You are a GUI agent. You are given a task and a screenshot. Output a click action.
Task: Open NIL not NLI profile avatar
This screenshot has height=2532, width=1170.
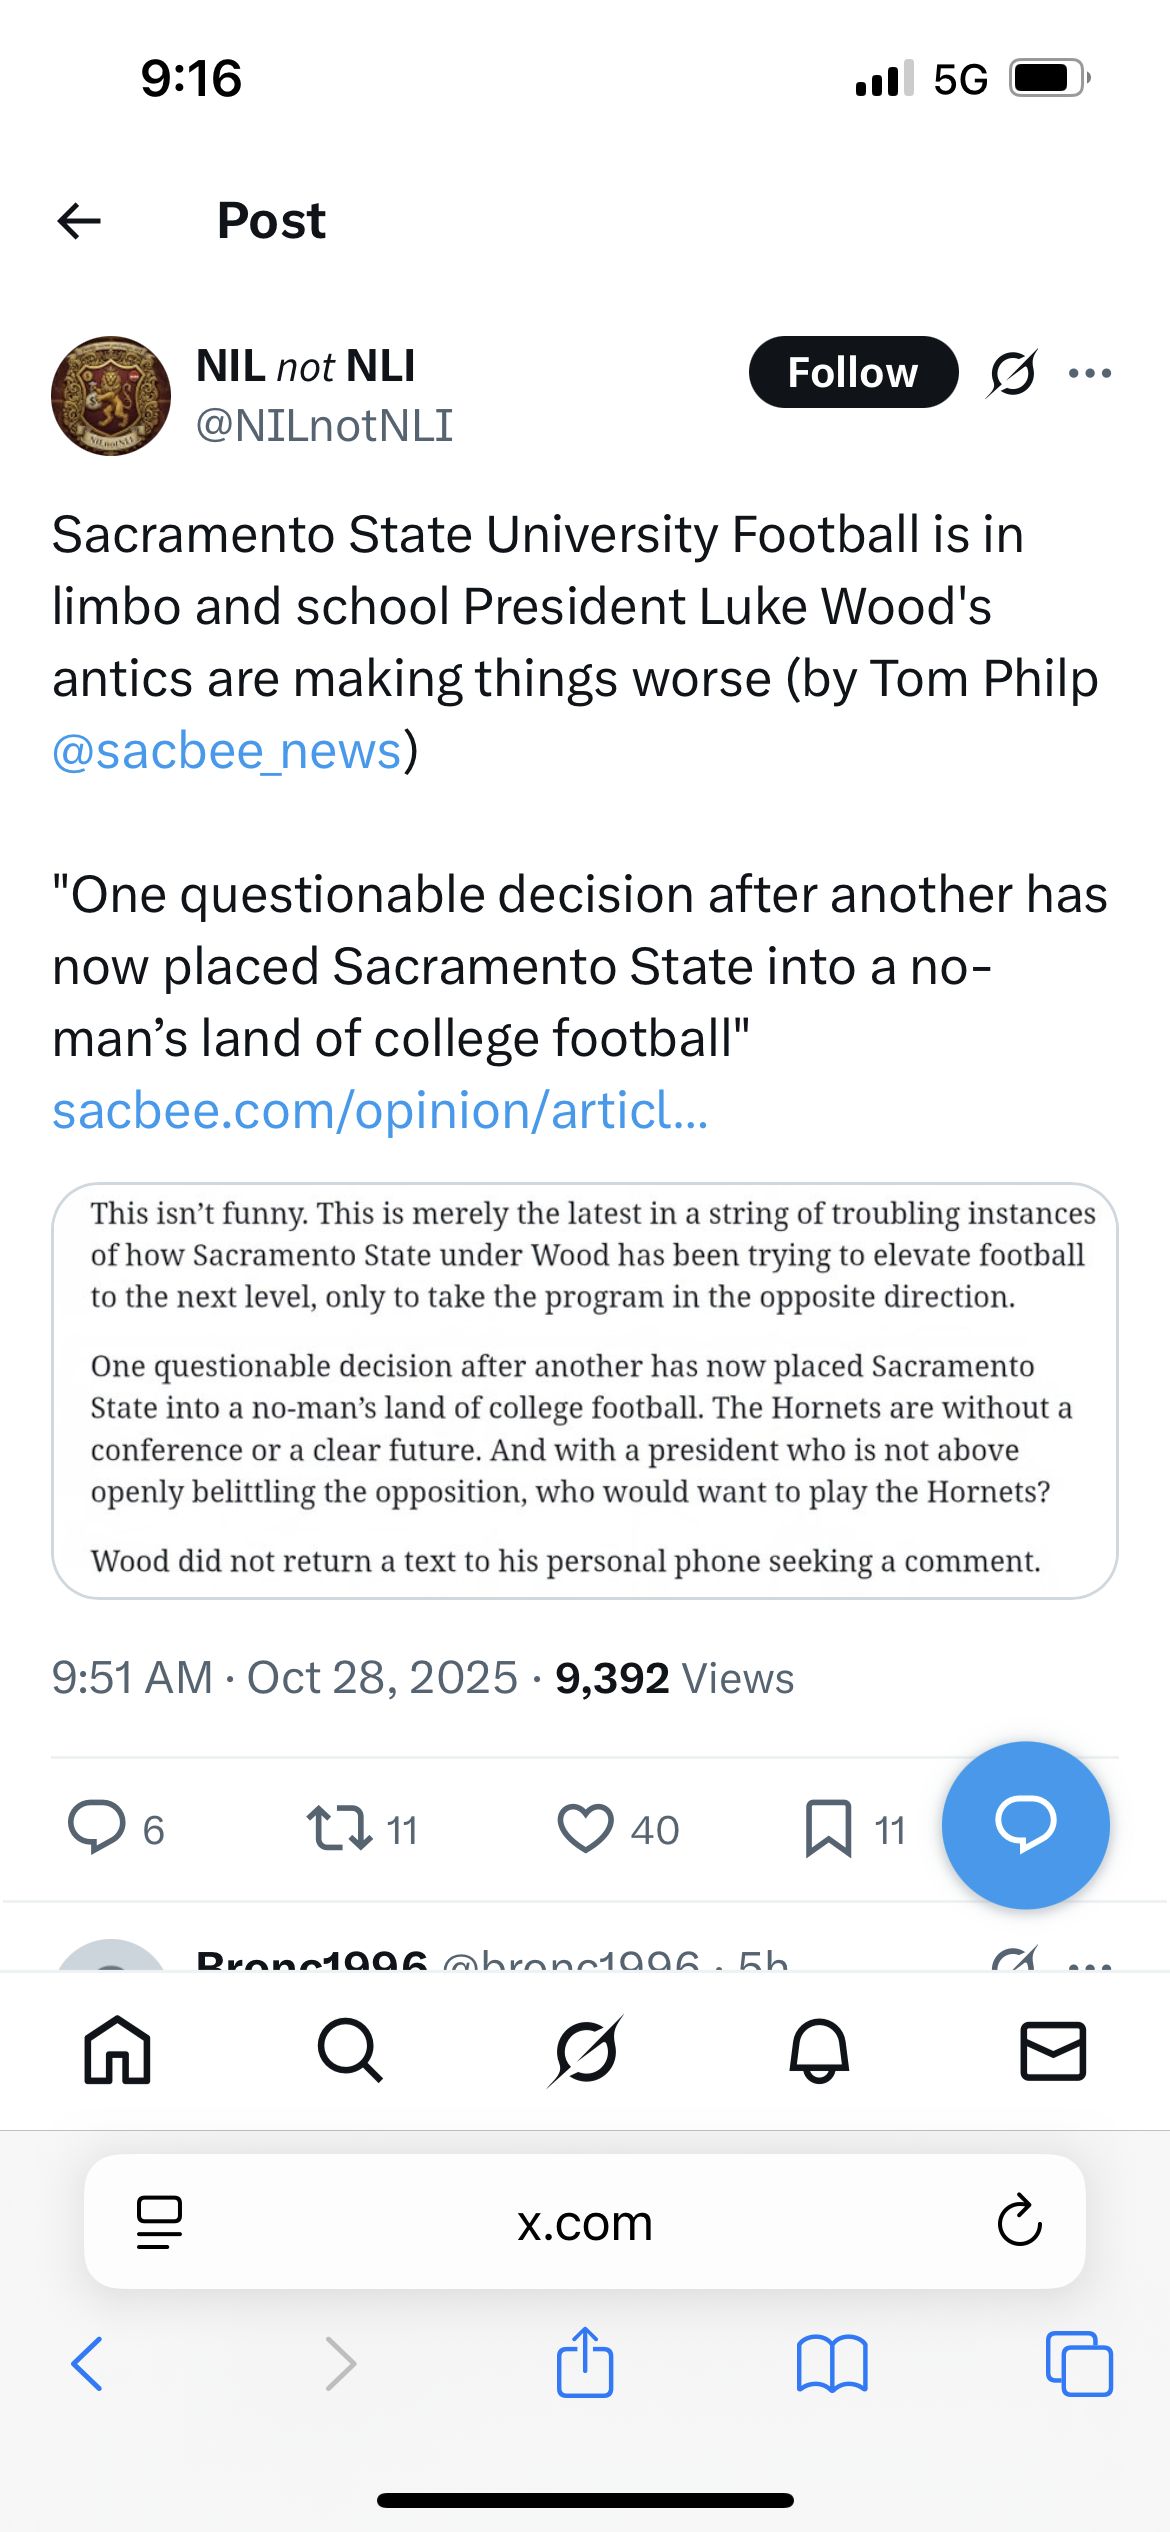point(111,396)
